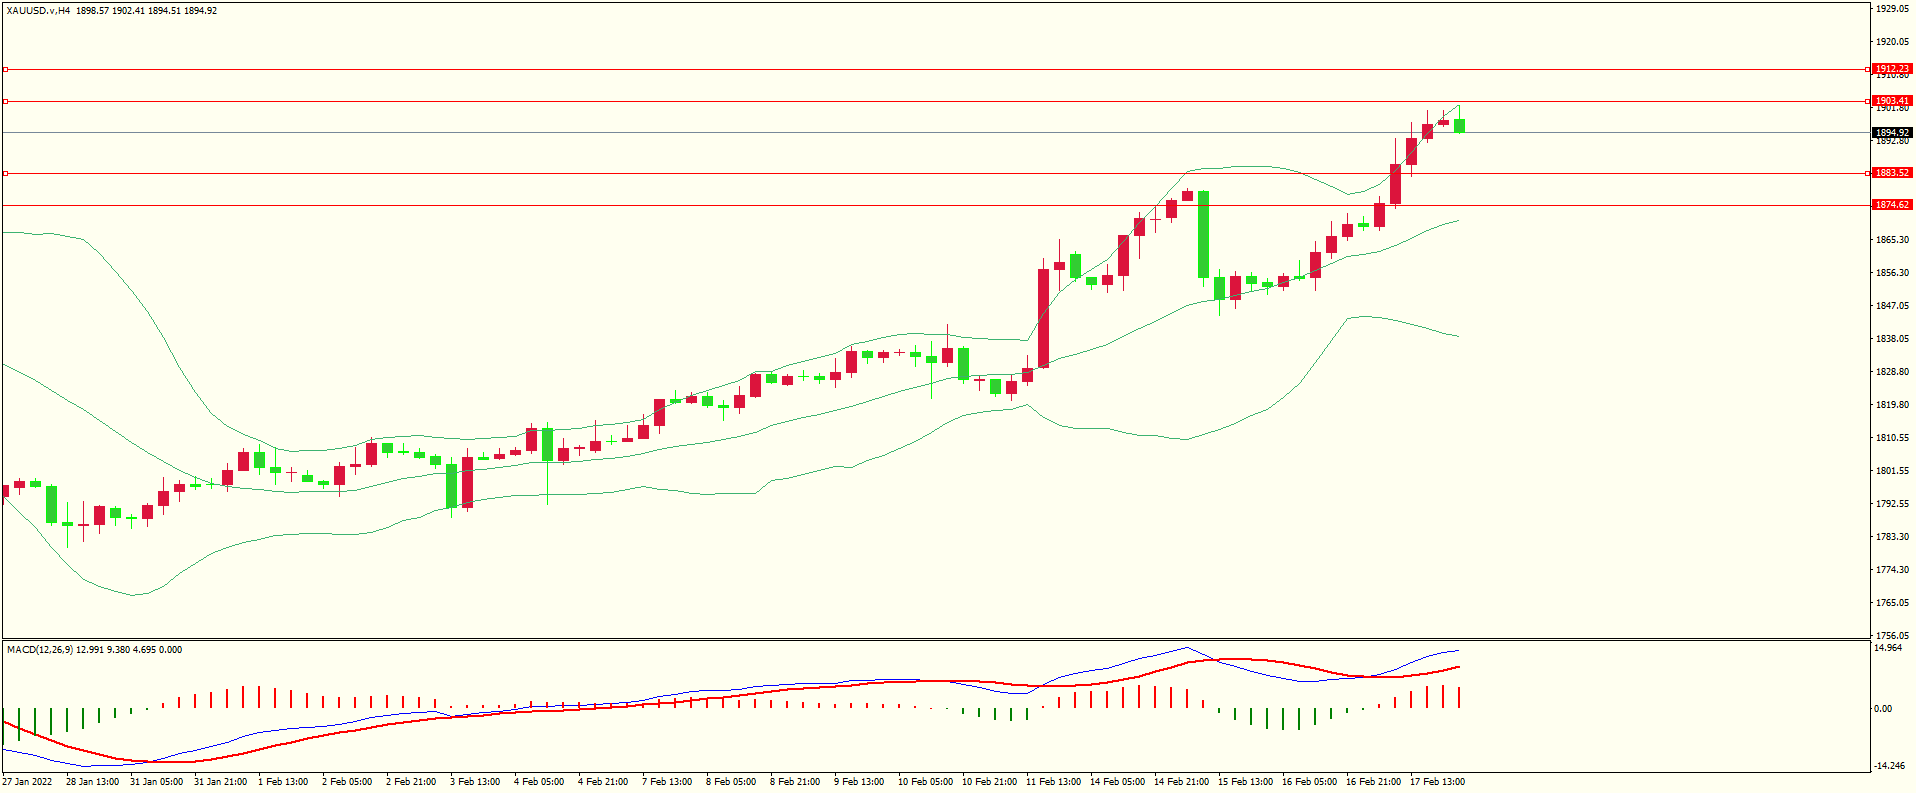Image resolution: width=1916 pixels, height=793 pixels.
Task: Click the 3 Feb 13:00 time label
Action: pyautogui.click(x=475, y=782)
